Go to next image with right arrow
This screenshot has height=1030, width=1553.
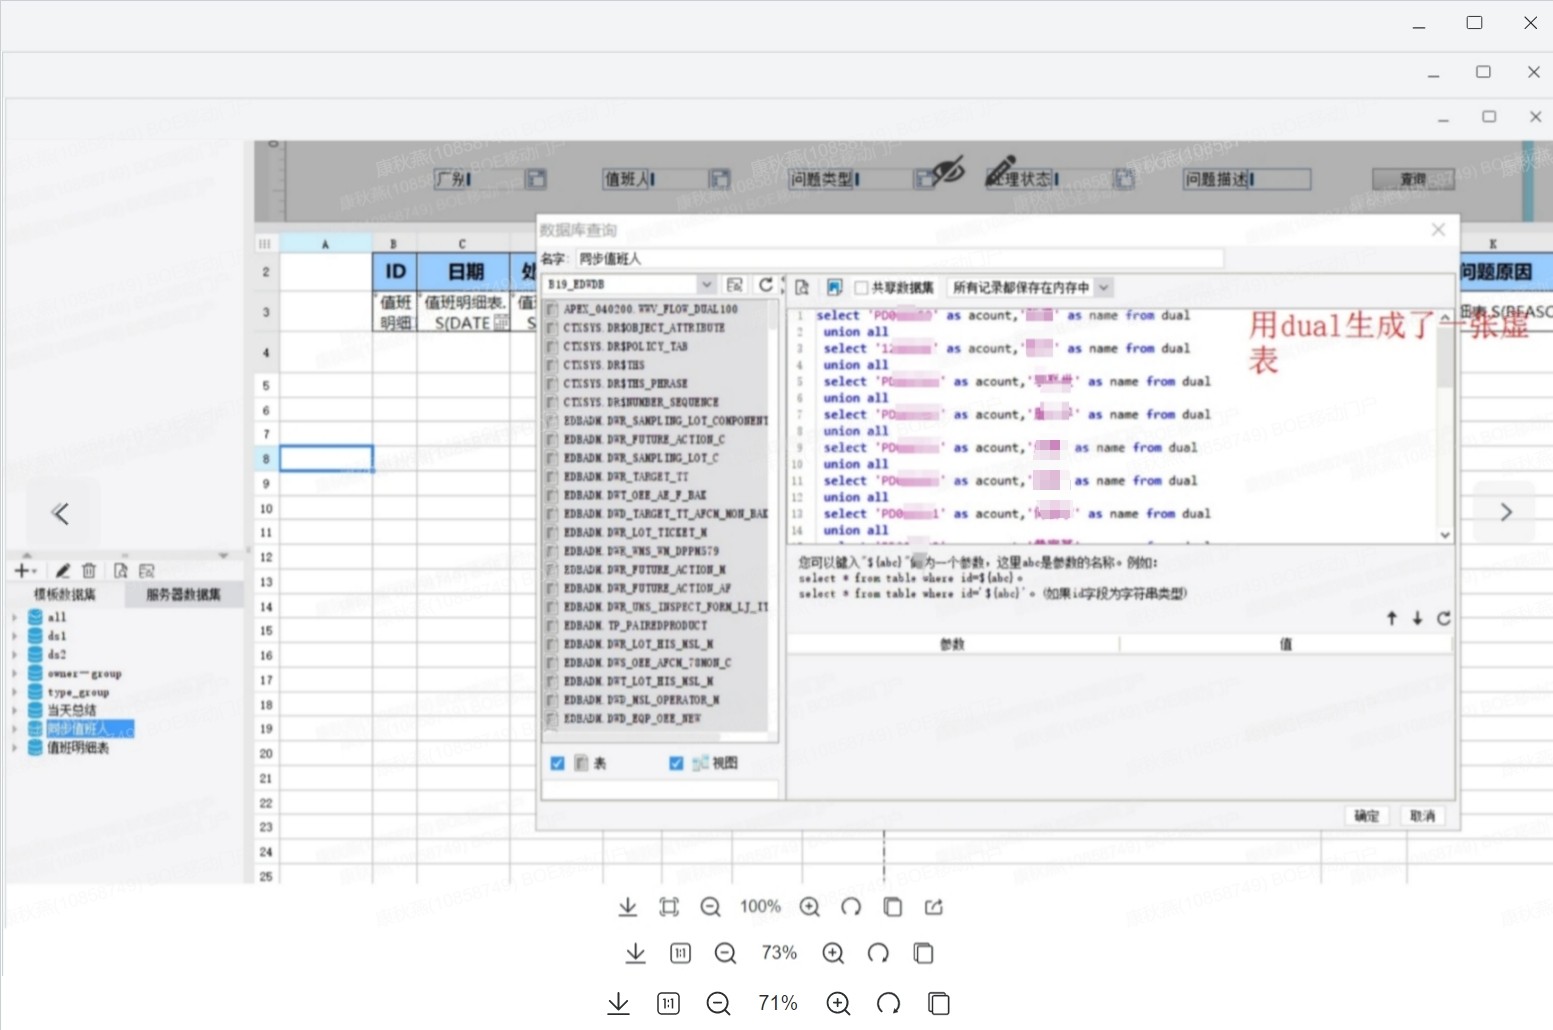(x=1505, y=512)
